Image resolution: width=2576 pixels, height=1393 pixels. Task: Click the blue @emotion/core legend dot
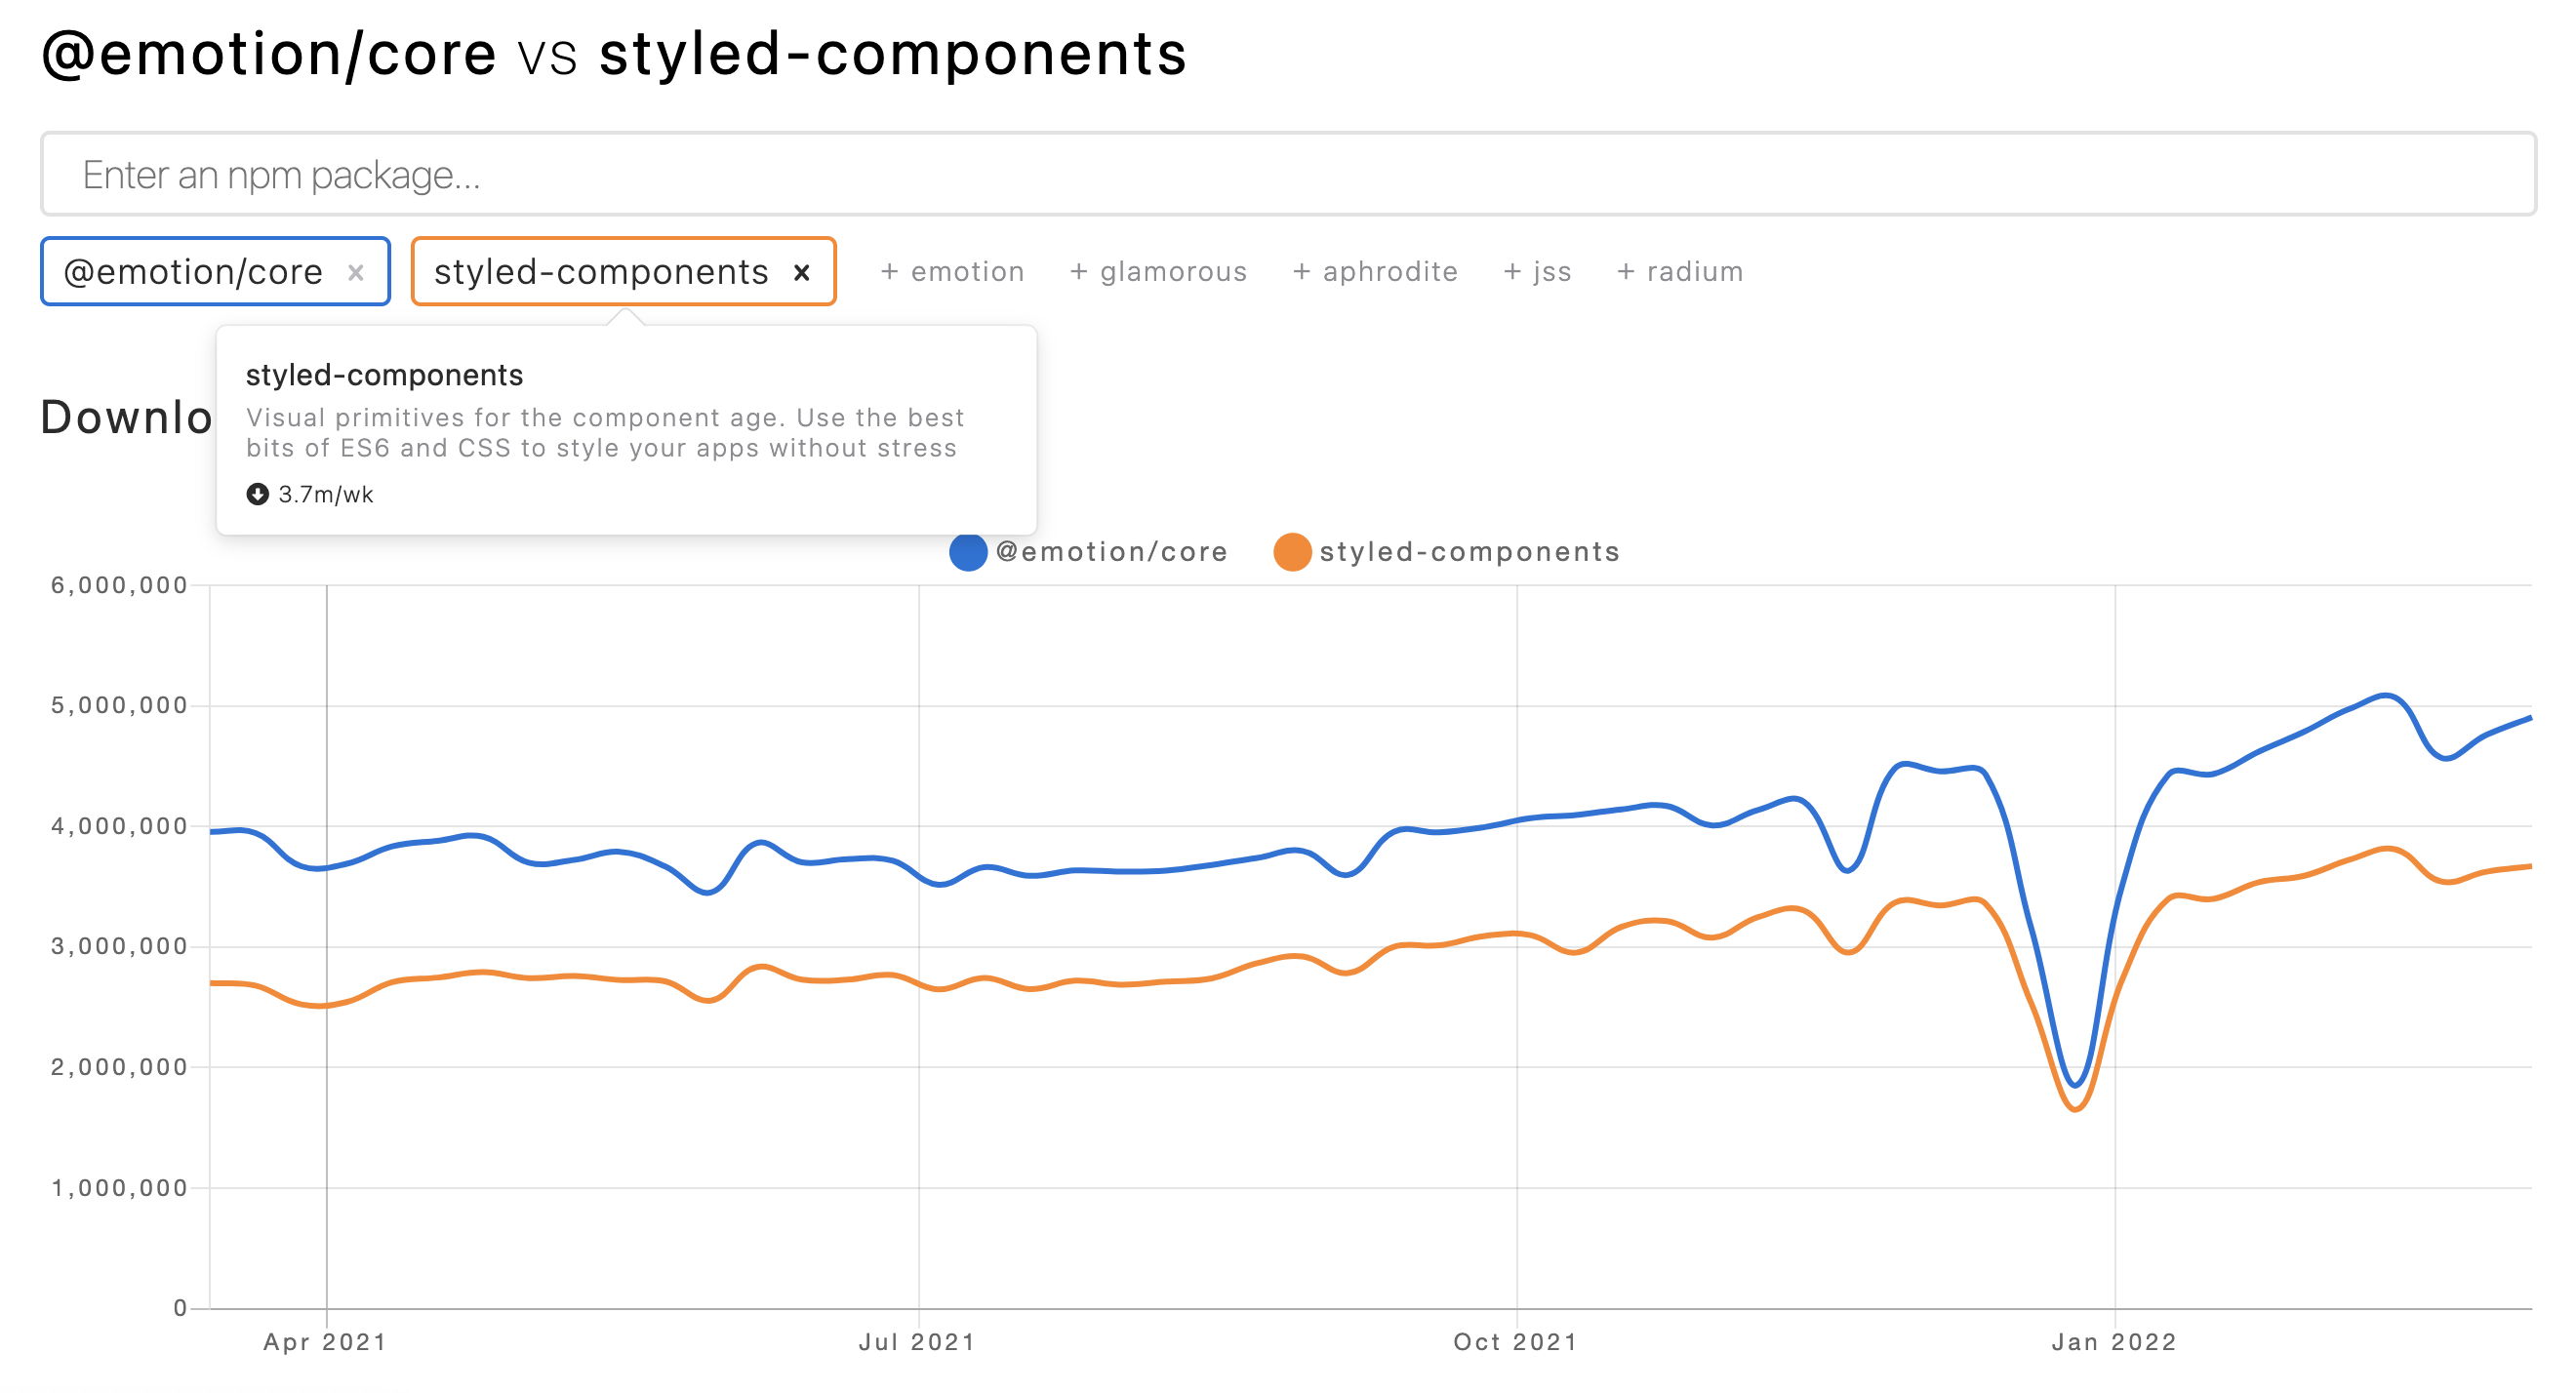pyautogui.click(x=968, y=551)
